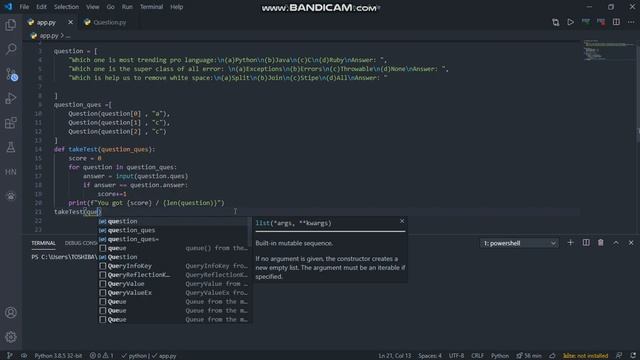The image size is (640, 360).
Task: Select the DEBUG CONSOLE panel tab
Action: point(81,243)
